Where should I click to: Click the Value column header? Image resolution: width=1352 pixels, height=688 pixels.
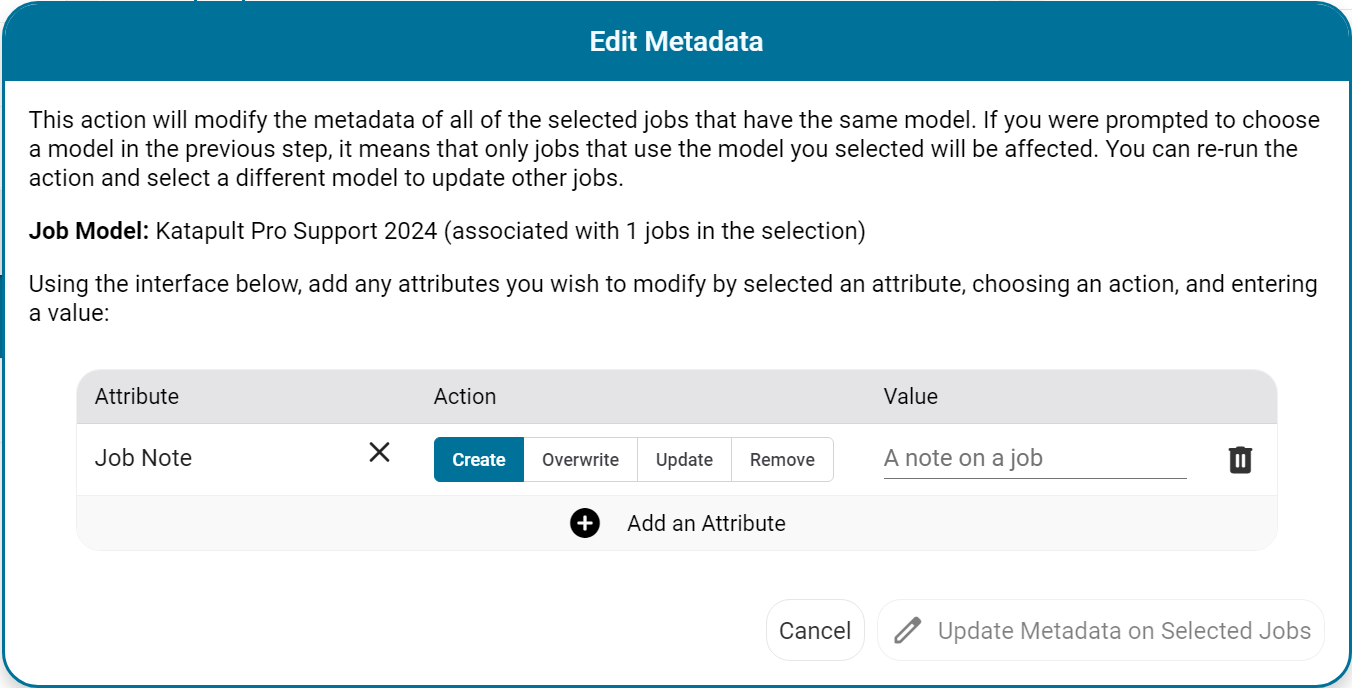tap(910, 396)
